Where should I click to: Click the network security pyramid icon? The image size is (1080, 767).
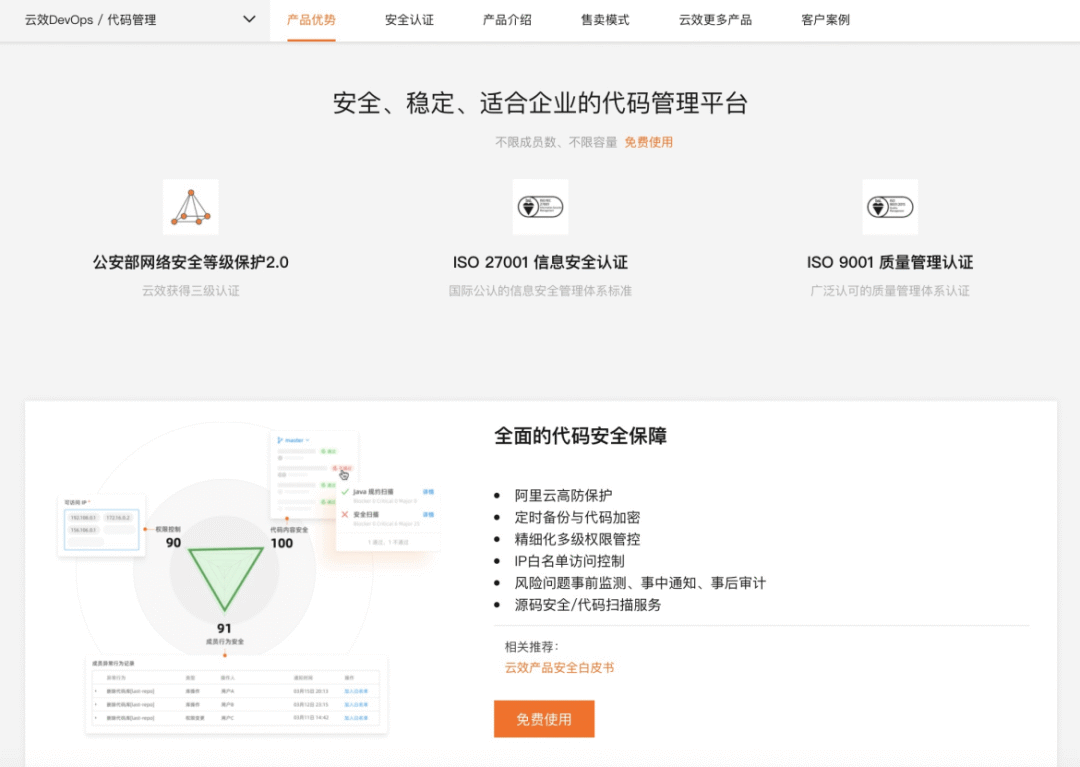click(x=191, y=207)
